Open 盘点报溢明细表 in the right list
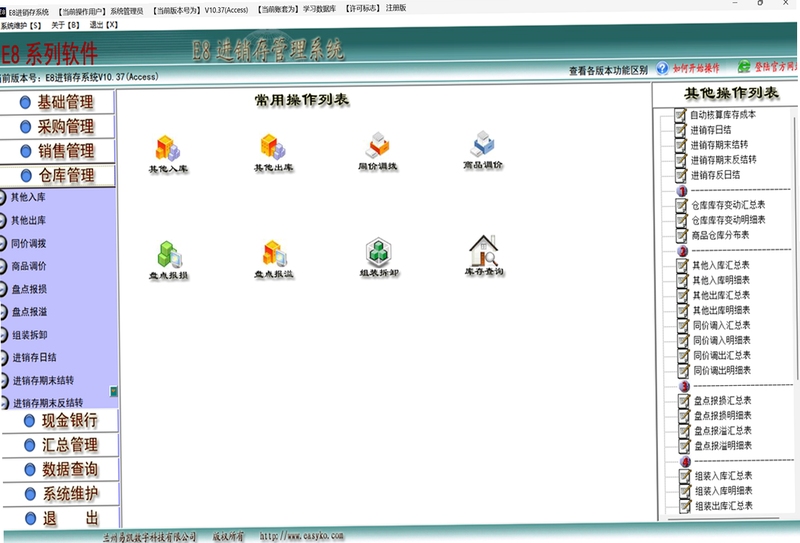800x543 pixels. click(x=723, y=446)
